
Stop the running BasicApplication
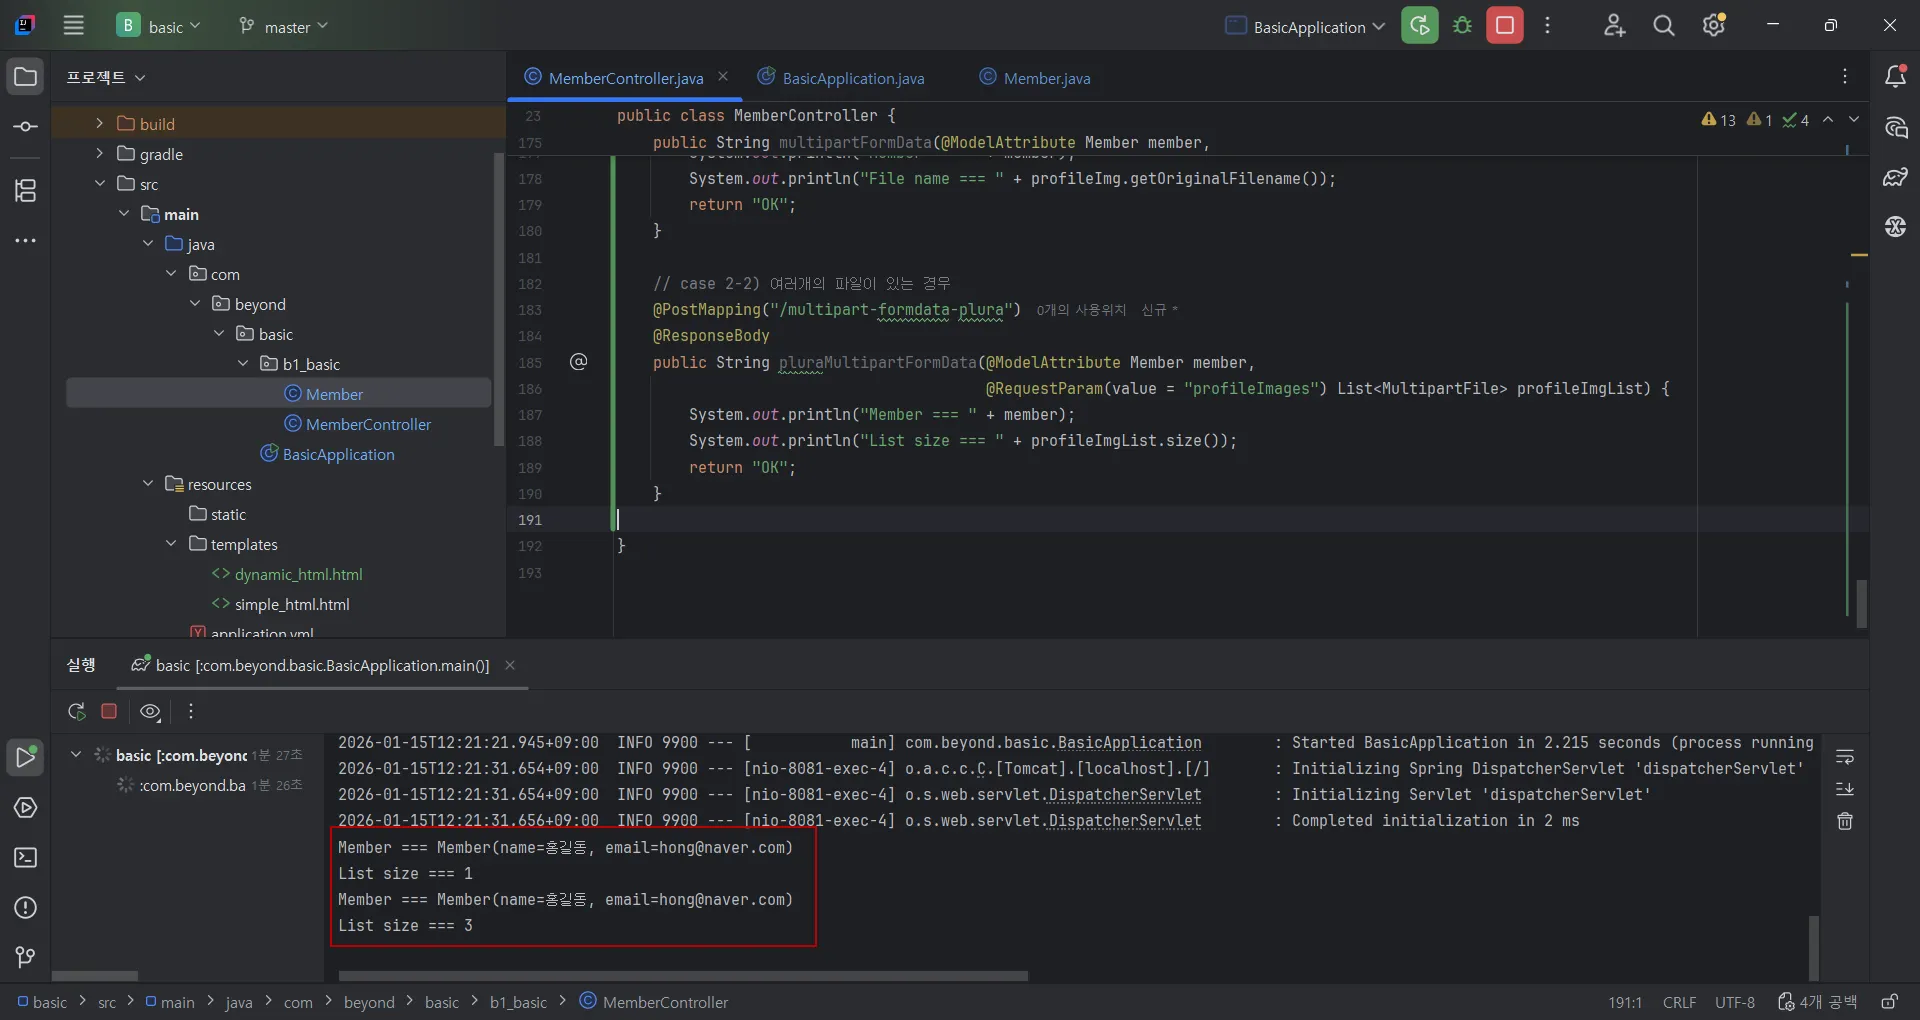[1505, 26]
